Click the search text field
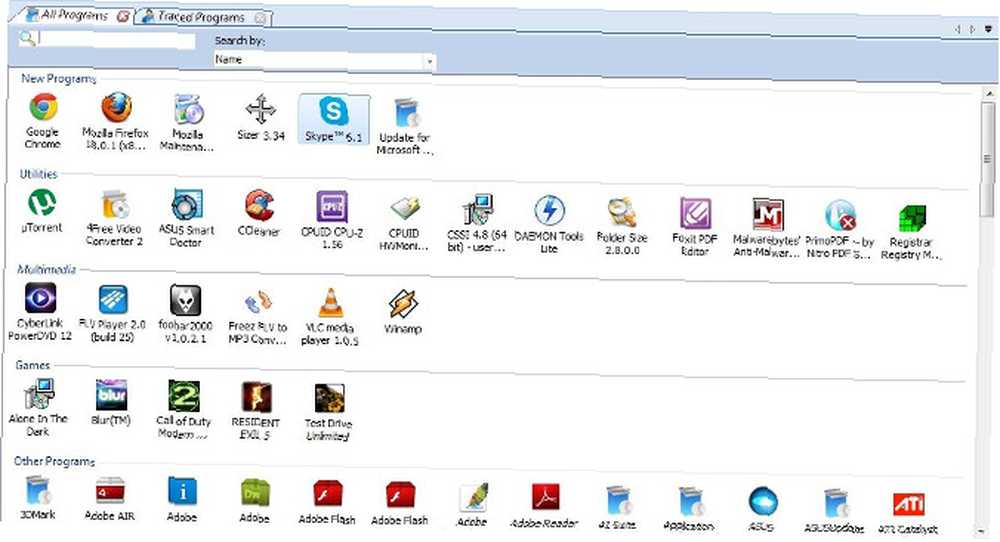The width and height of the screenshot is (1000, 542). [x=117, y=41]
